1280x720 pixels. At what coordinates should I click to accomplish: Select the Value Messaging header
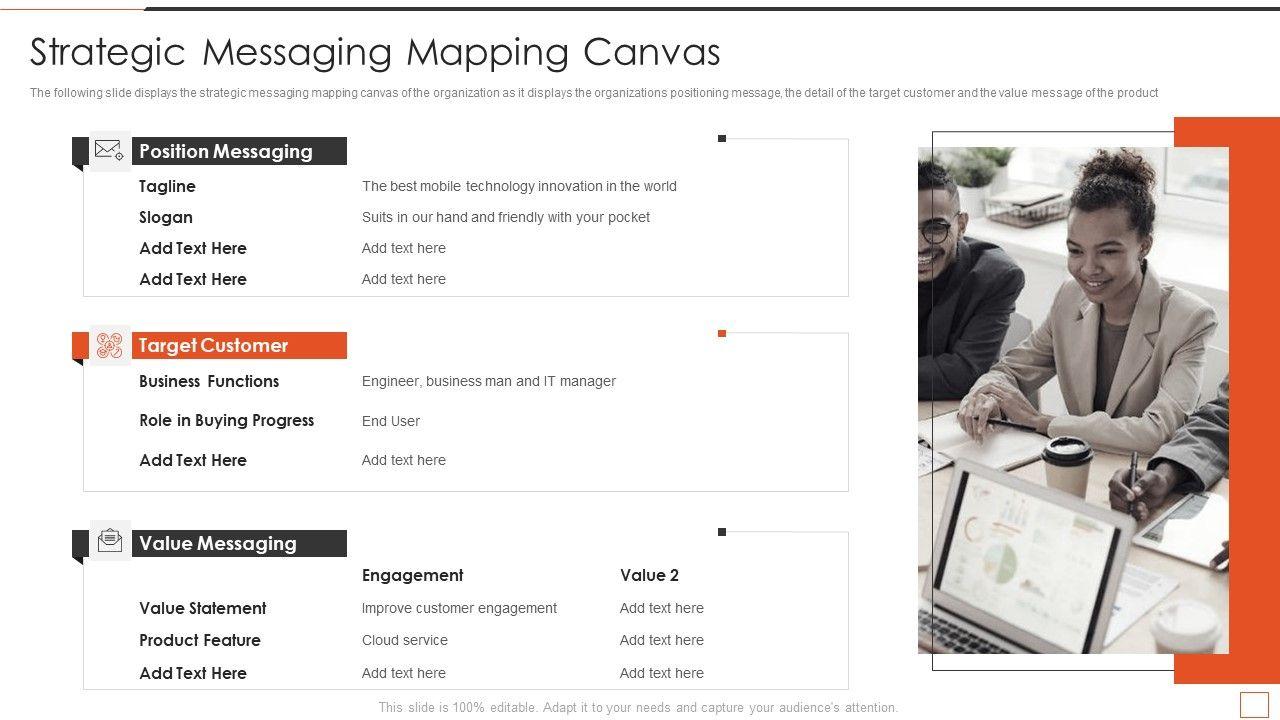point(218,544)
